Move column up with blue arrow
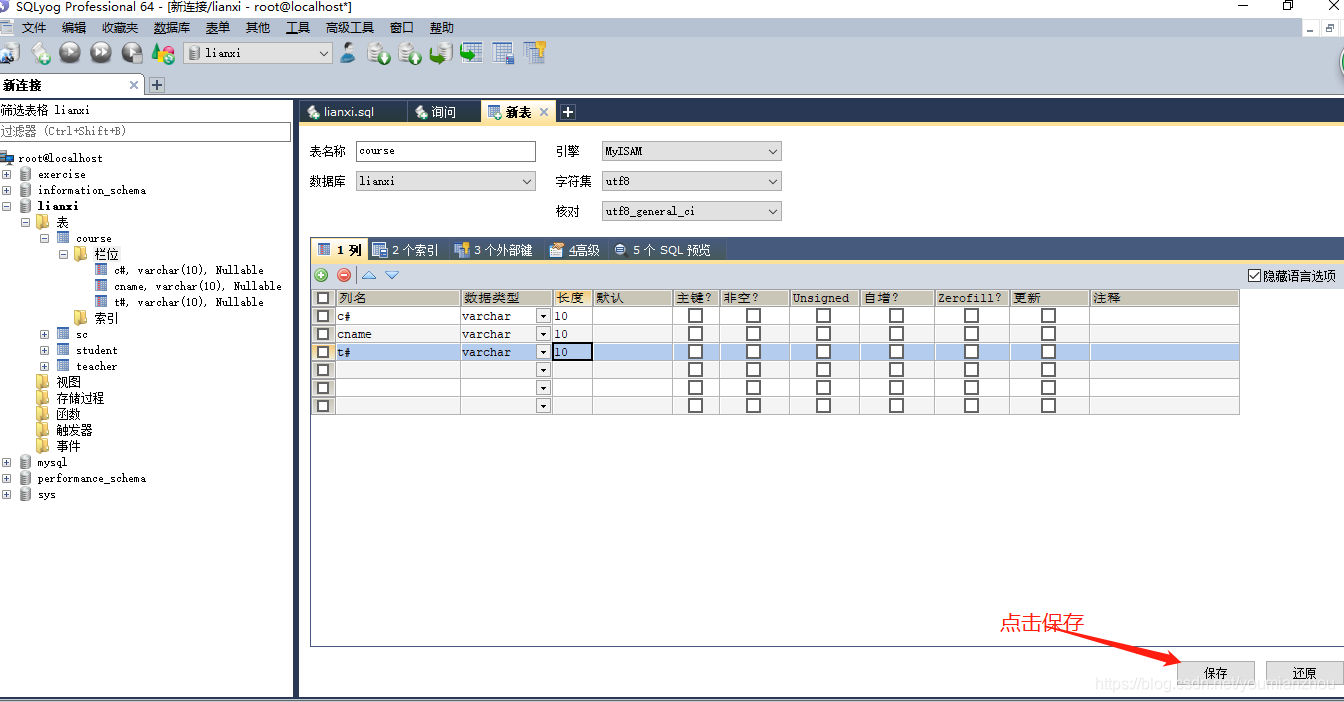This screenshot has height=702, width=1344. tap(369, 275)
